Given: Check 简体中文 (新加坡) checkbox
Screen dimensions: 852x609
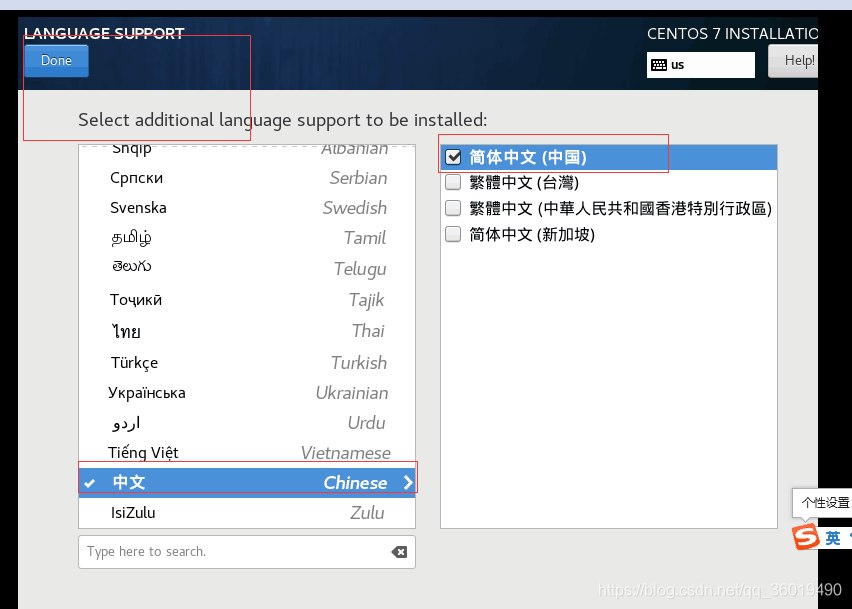Looking at the screenshot, I should pos(453,234).
